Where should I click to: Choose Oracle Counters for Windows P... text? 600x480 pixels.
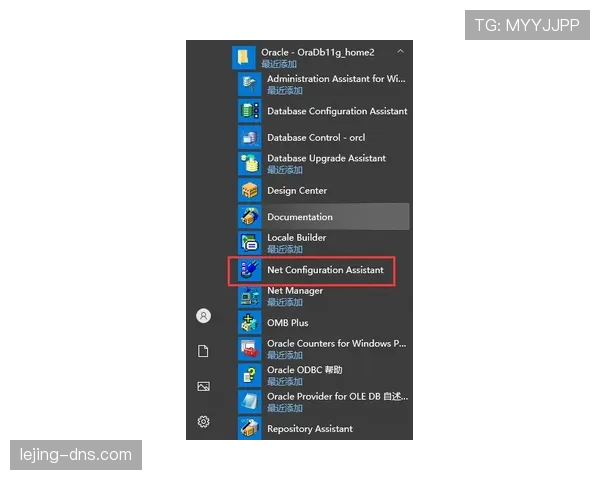coord(337,343)
